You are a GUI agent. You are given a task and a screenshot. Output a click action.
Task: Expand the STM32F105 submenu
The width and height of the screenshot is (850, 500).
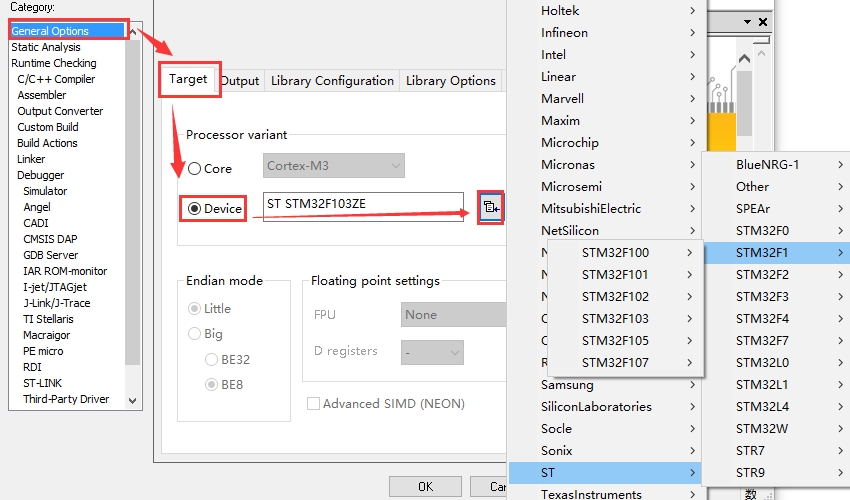[x=626, y=341]
